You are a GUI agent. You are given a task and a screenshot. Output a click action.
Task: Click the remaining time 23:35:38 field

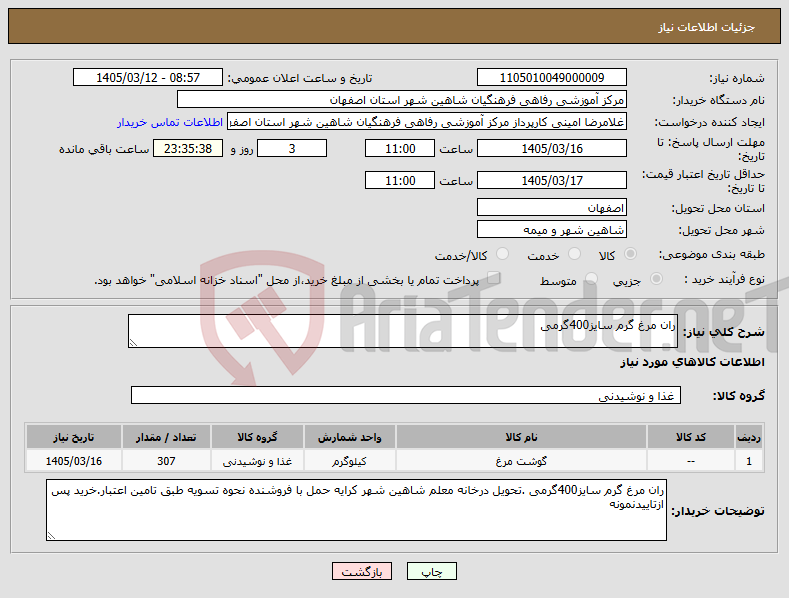click(188, 148)
